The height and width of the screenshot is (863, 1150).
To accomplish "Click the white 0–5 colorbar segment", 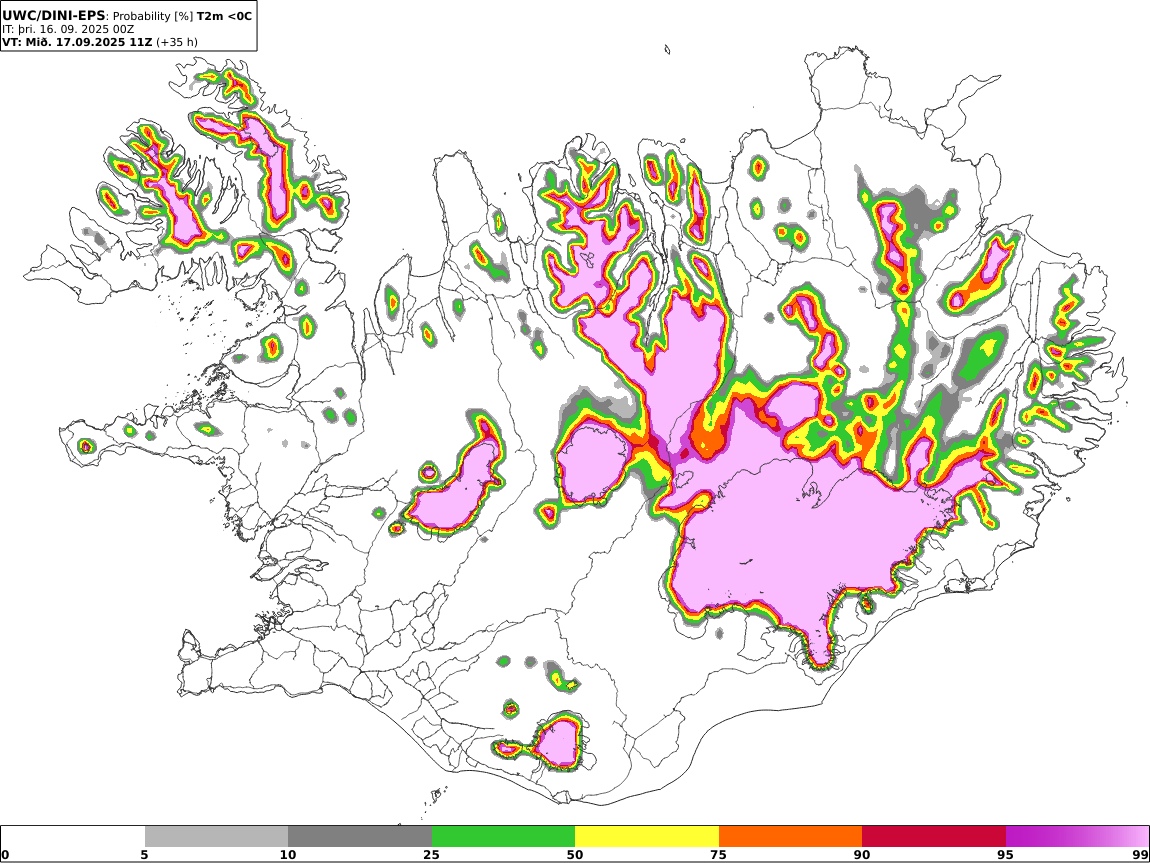I will pos(73,837).
